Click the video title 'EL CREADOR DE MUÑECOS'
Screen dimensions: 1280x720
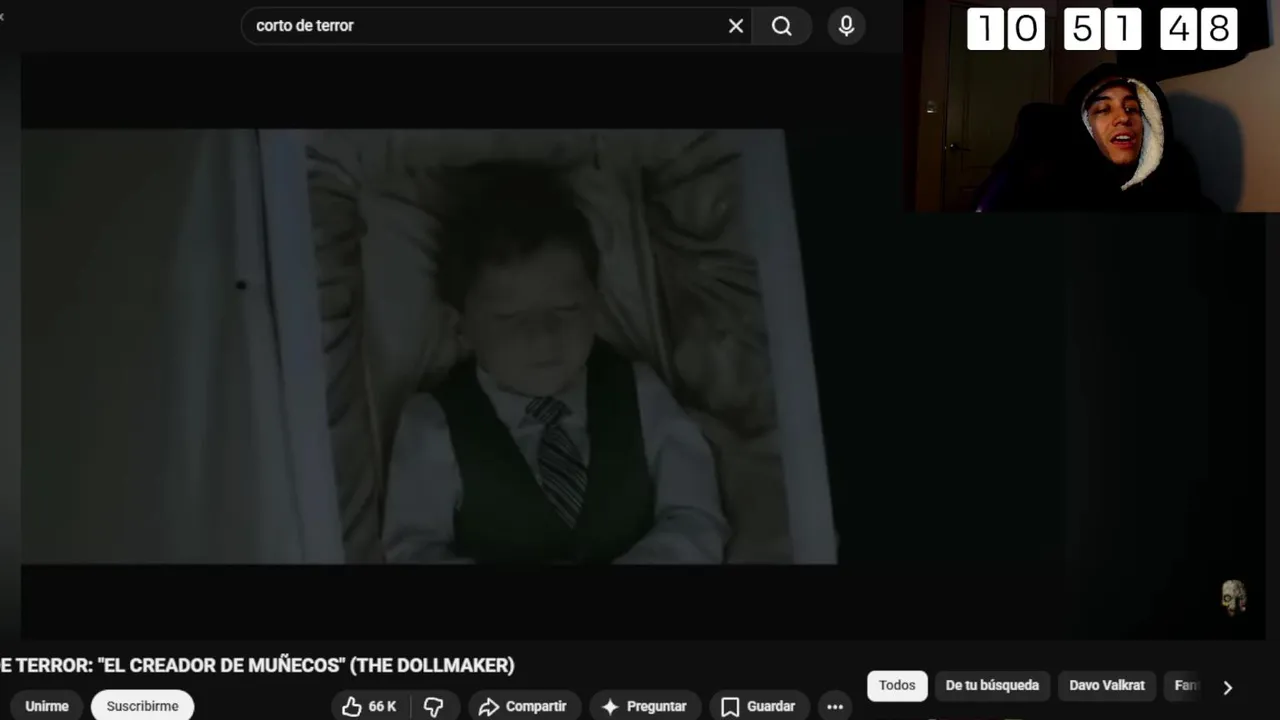pos(257,665)
